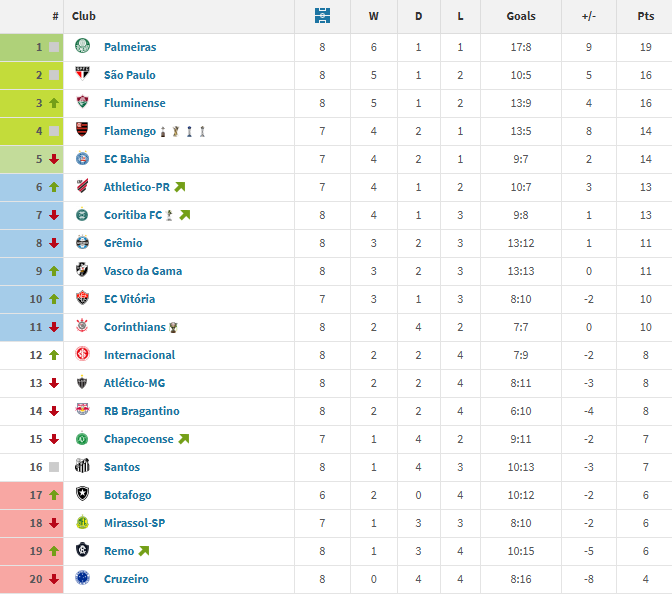Click the Club column header
Image resolution: width=672 pixels, height=595 pixels.
[84, 16]
